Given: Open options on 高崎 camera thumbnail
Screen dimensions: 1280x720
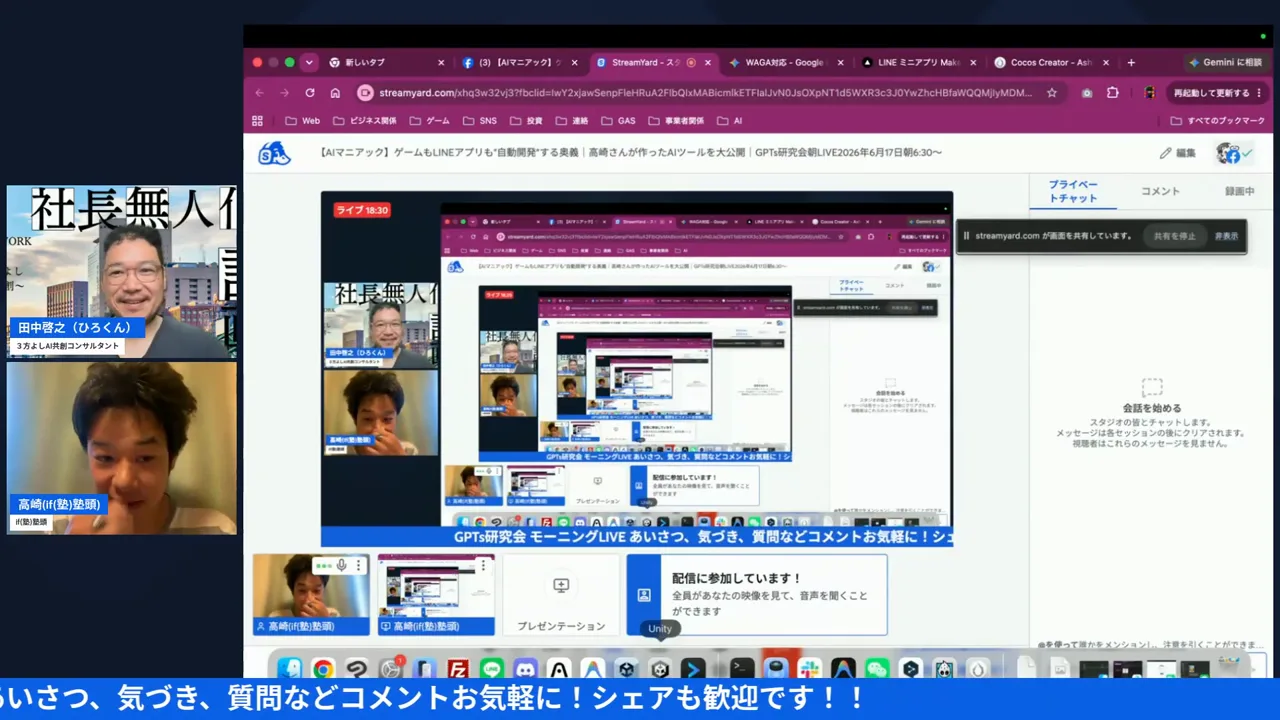Looking at the screenshot, I should pyautogui.click(x=359, y=565).
